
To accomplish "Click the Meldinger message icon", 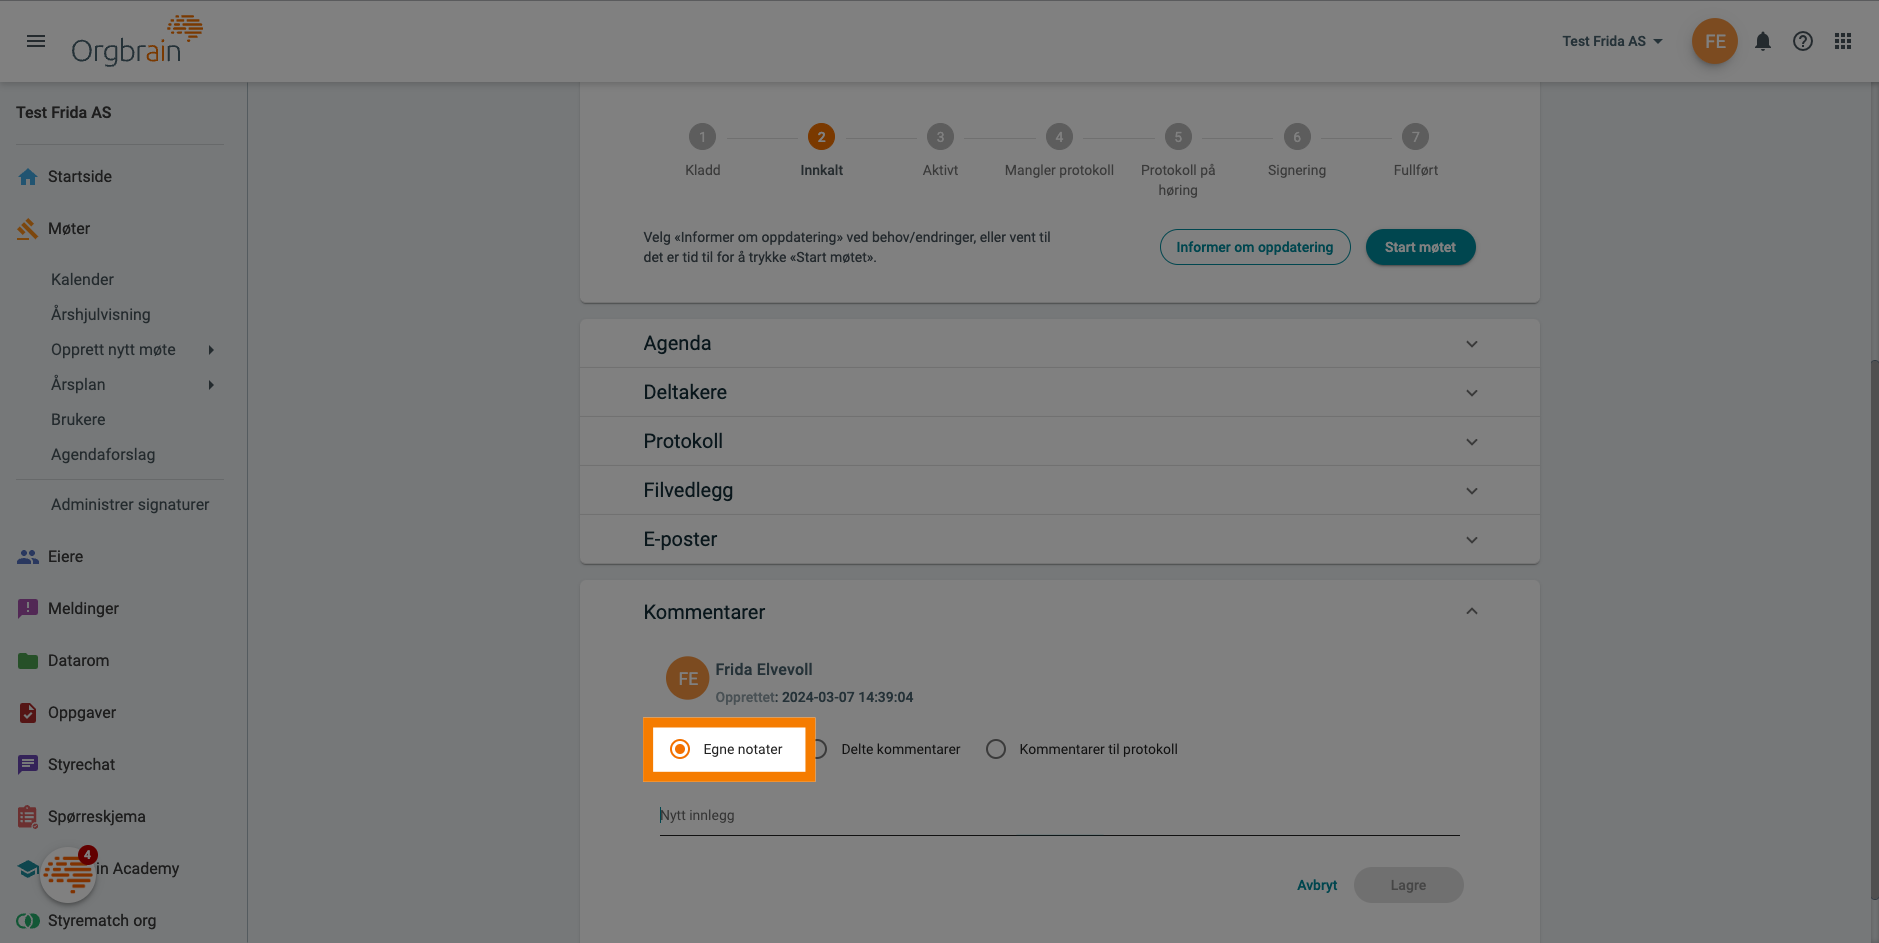I will (28, 609).
